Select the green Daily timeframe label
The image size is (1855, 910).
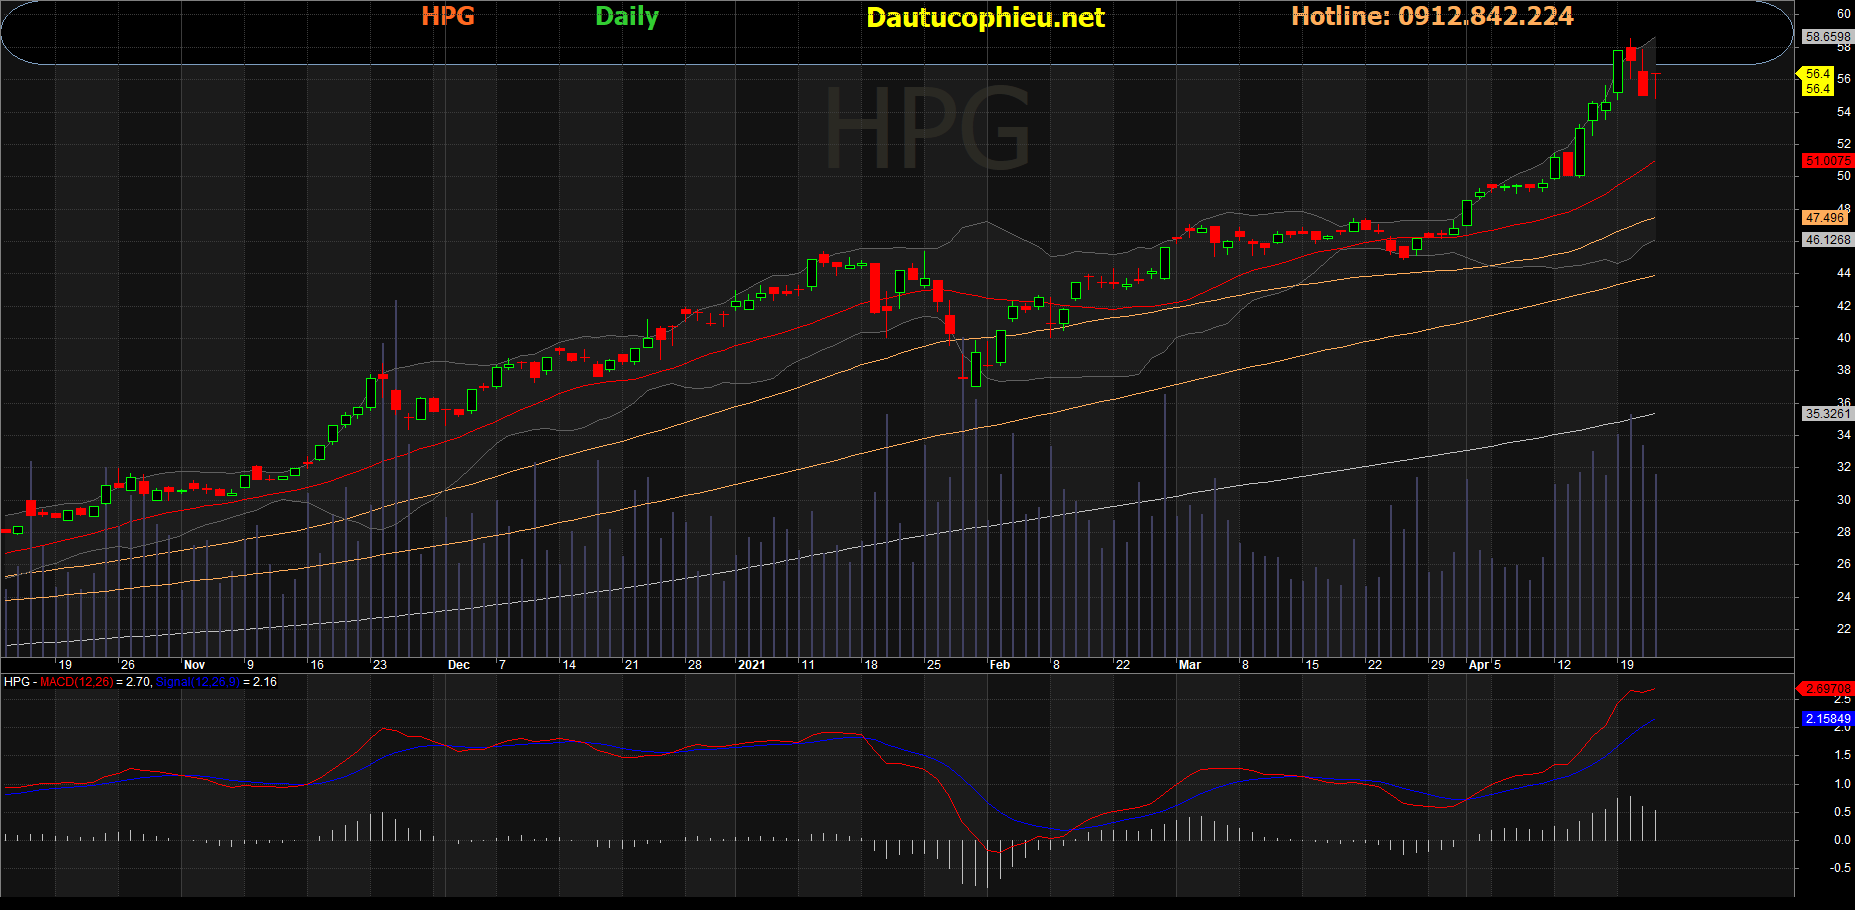[x=626, y=17]
